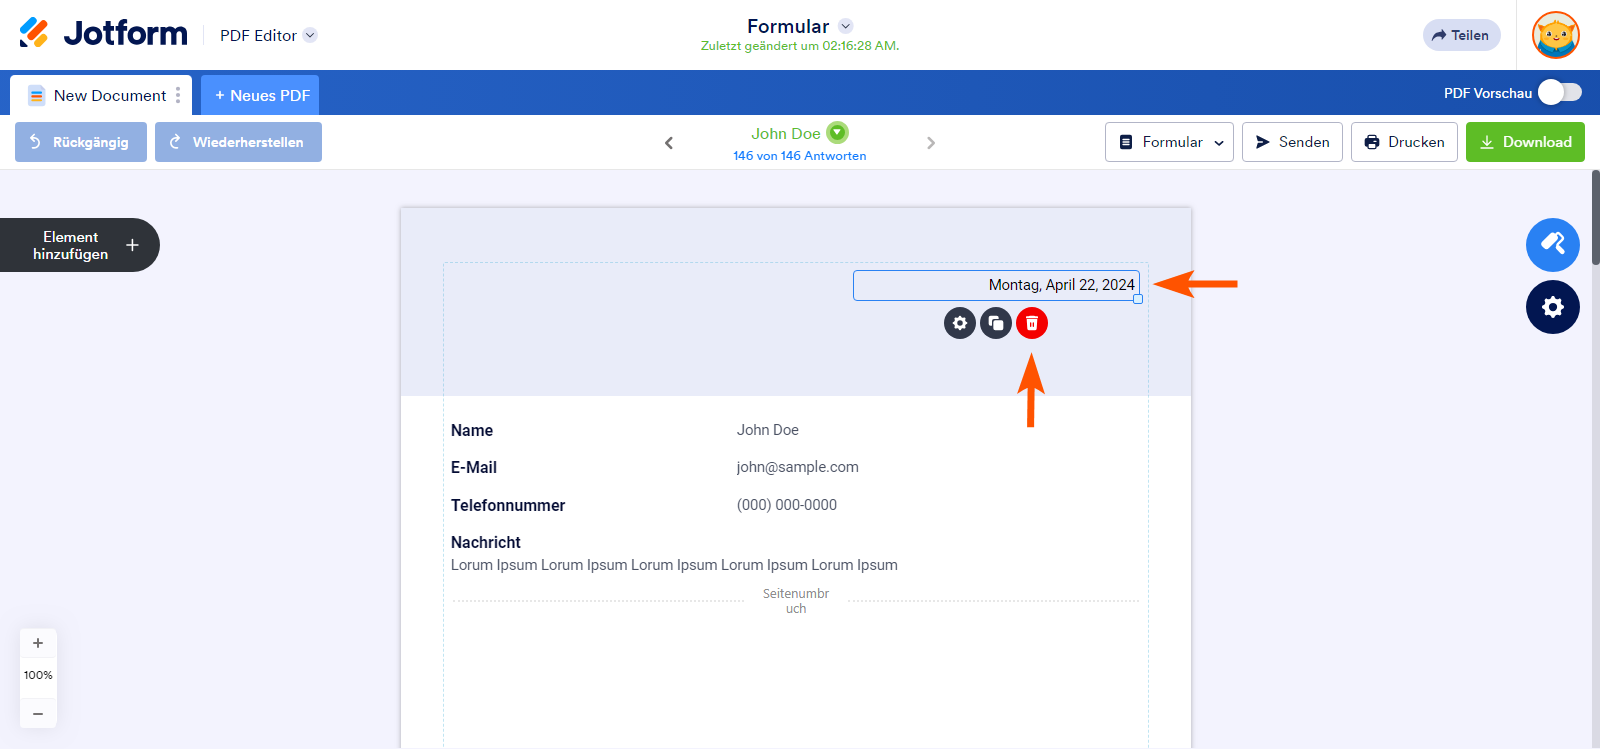Zoom in with the plus button

[38, 643]
